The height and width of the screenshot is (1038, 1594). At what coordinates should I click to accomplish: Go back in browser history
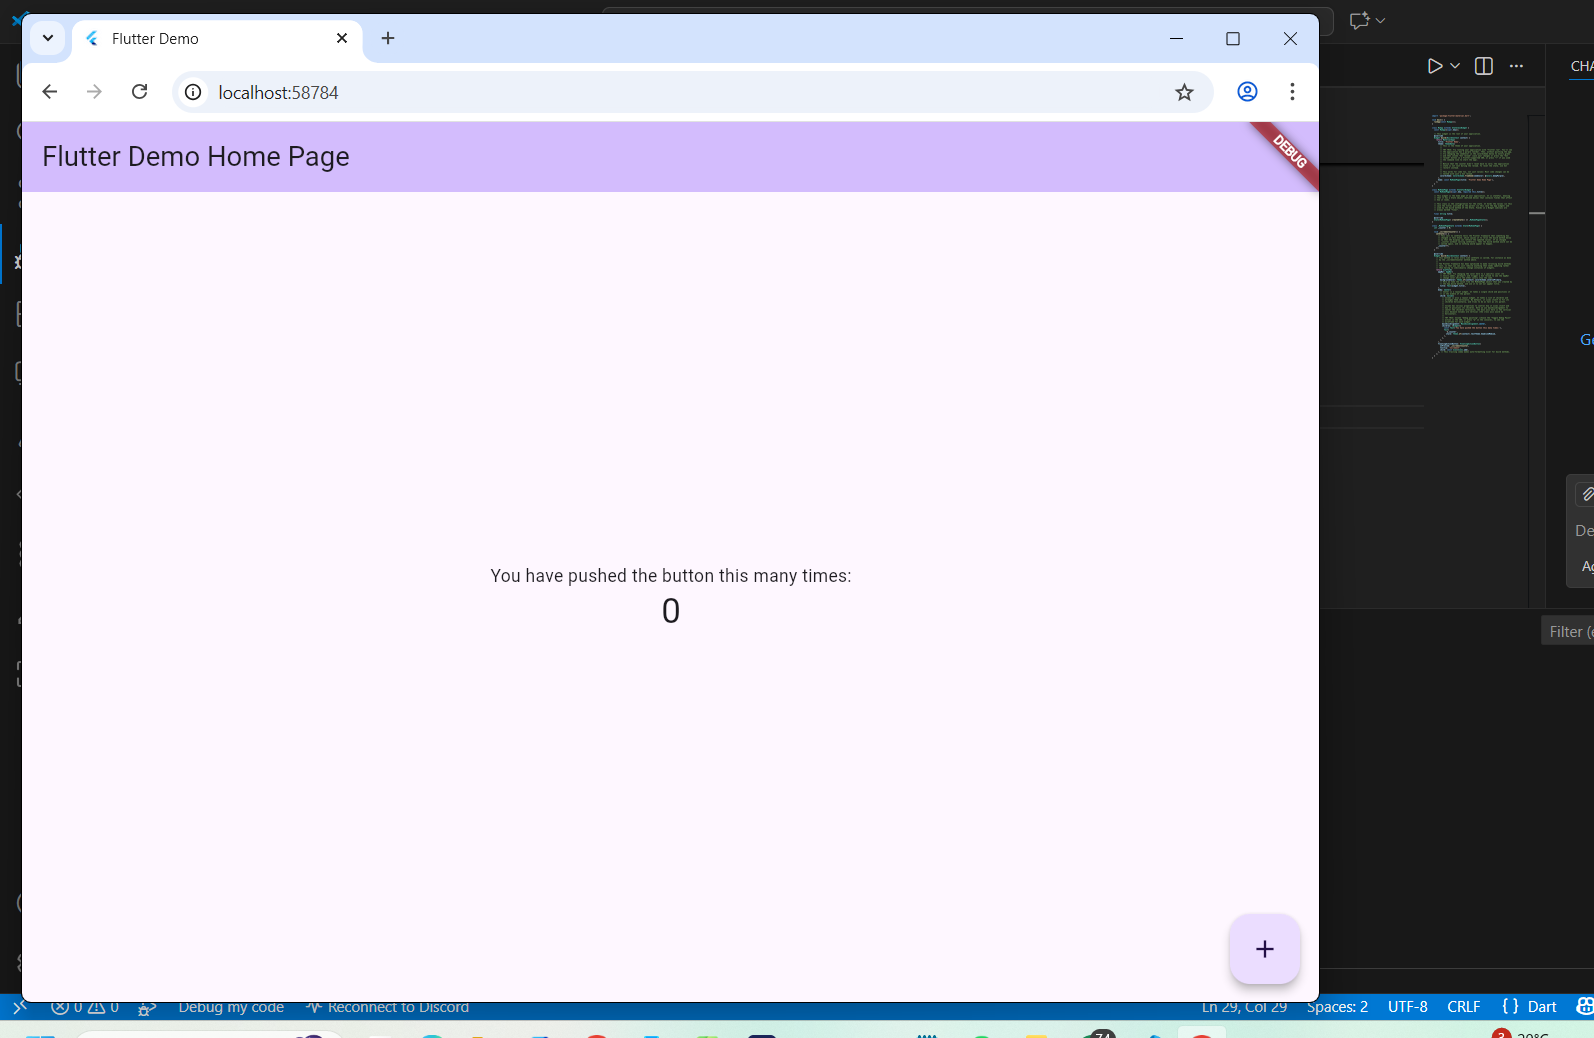(50, 92)
